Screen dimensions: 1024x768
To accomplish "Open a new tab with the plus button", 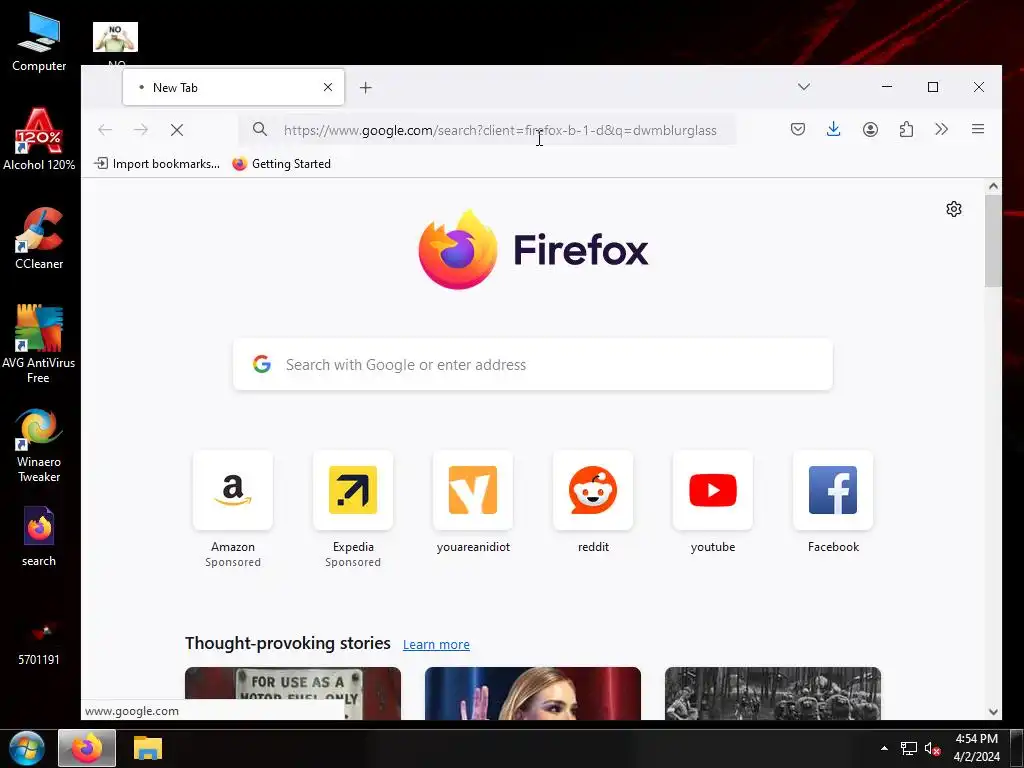I will point(366,88).
